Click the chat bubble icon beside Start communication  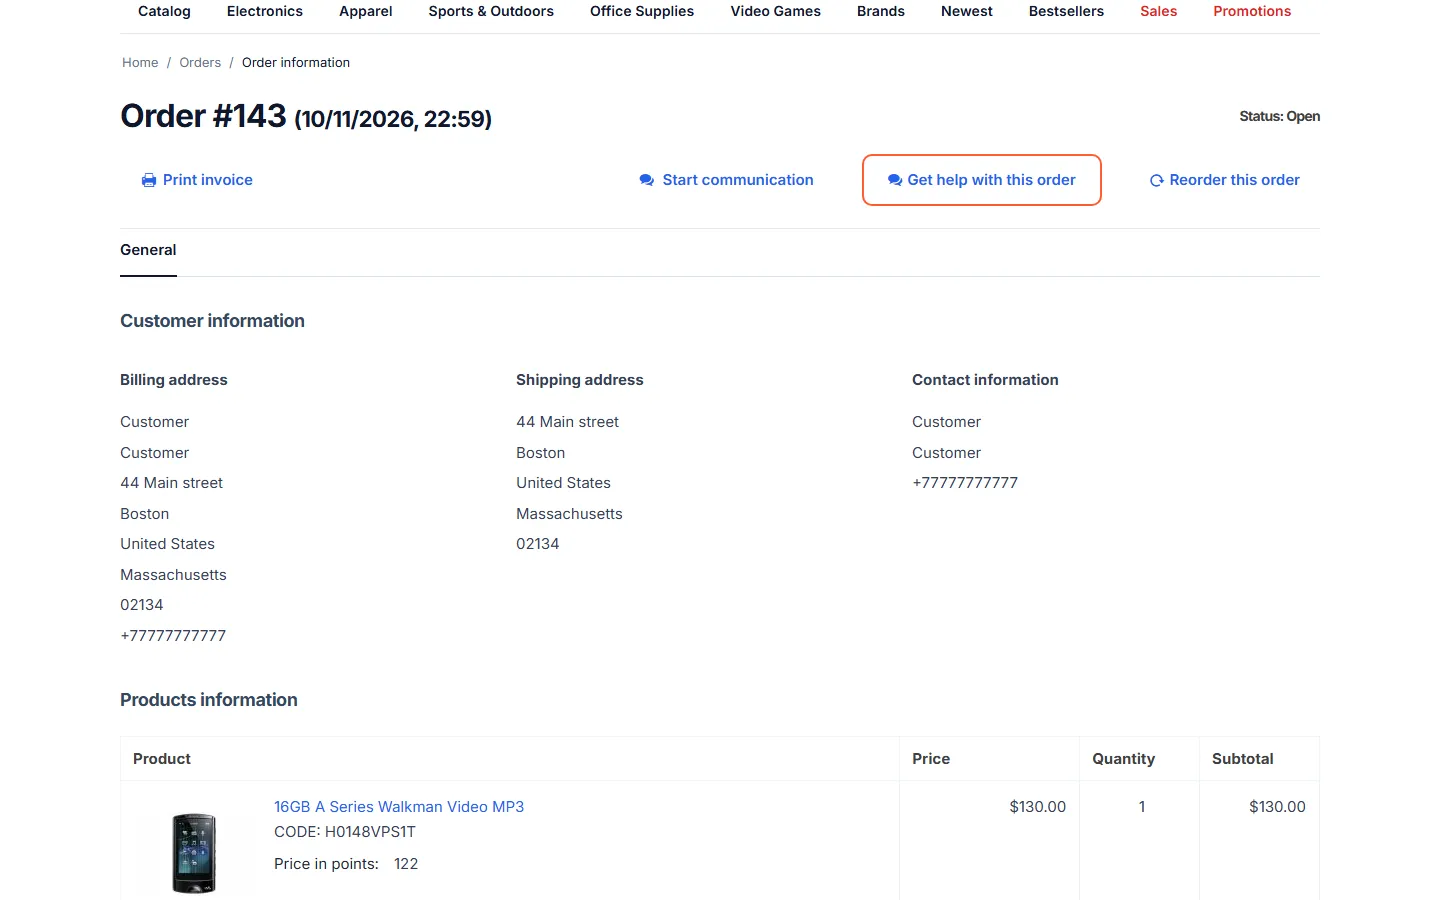(x=647, y=180)
